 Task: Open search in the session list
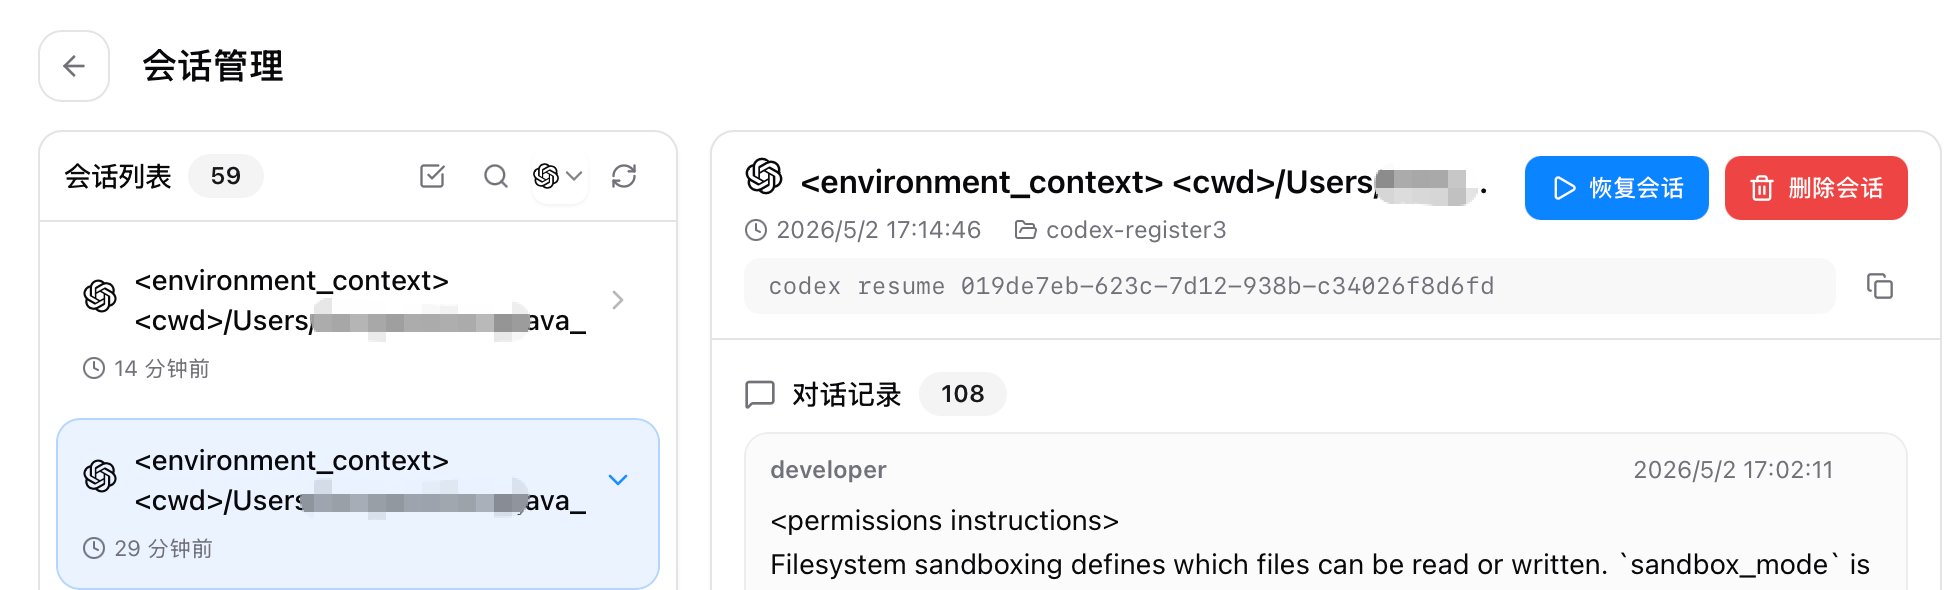495,176
